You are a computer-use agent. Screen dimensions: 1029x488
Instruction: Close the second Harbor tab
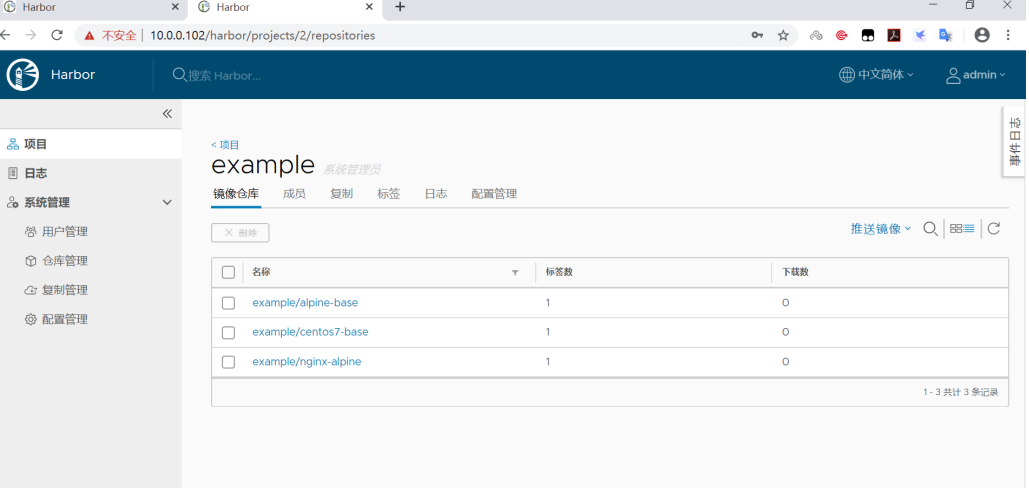[369, 7]
